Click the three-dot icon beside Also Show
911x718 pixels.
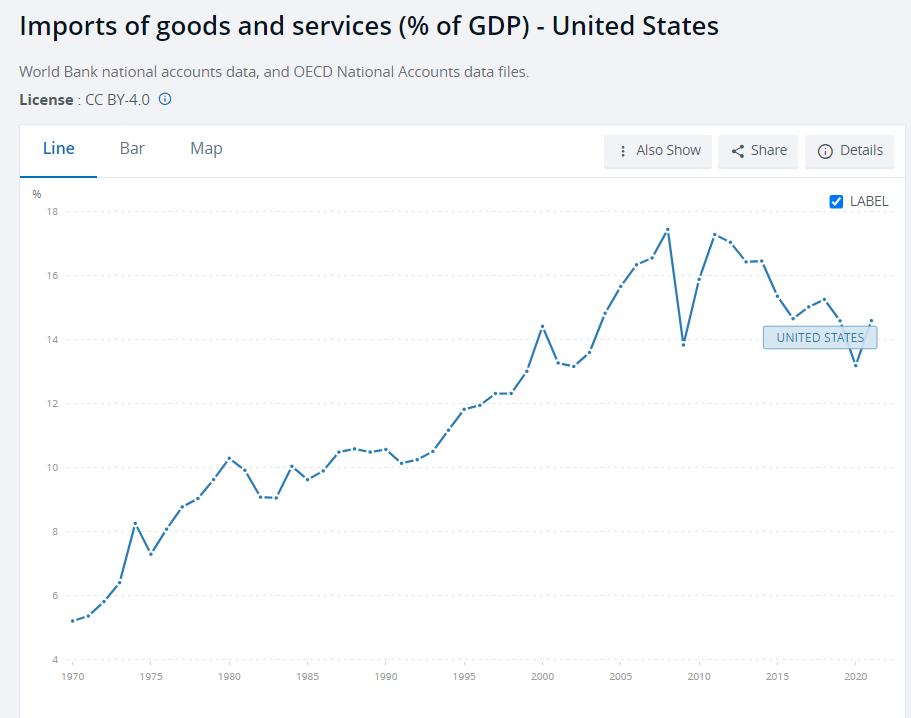coord(623,151)
